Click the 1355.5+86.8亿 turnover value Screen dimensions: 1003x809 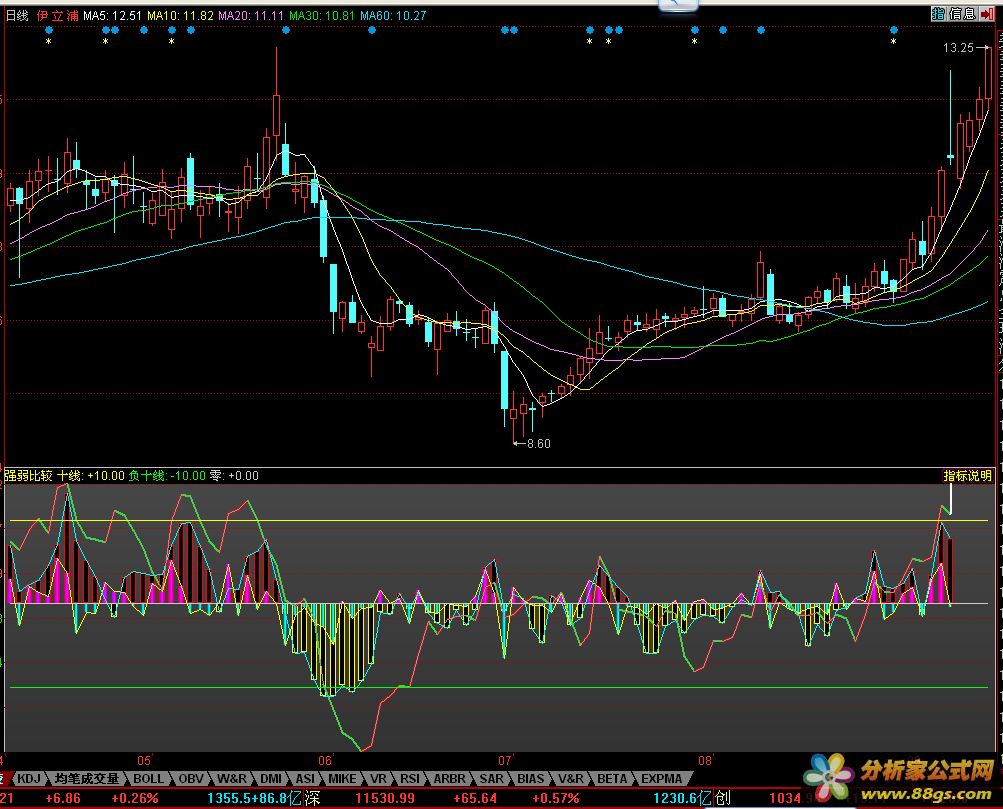point(255,798)
